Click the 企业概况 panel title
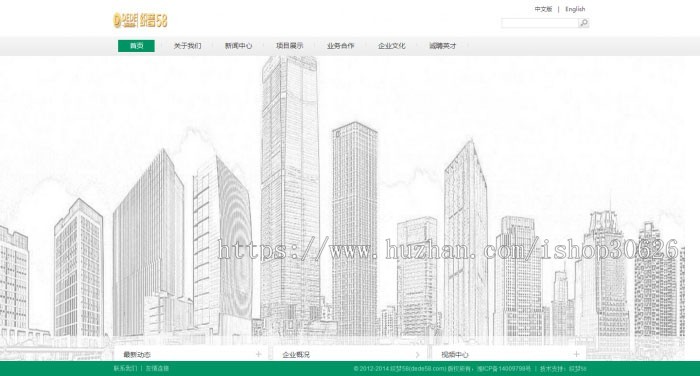 click(296, 355)
